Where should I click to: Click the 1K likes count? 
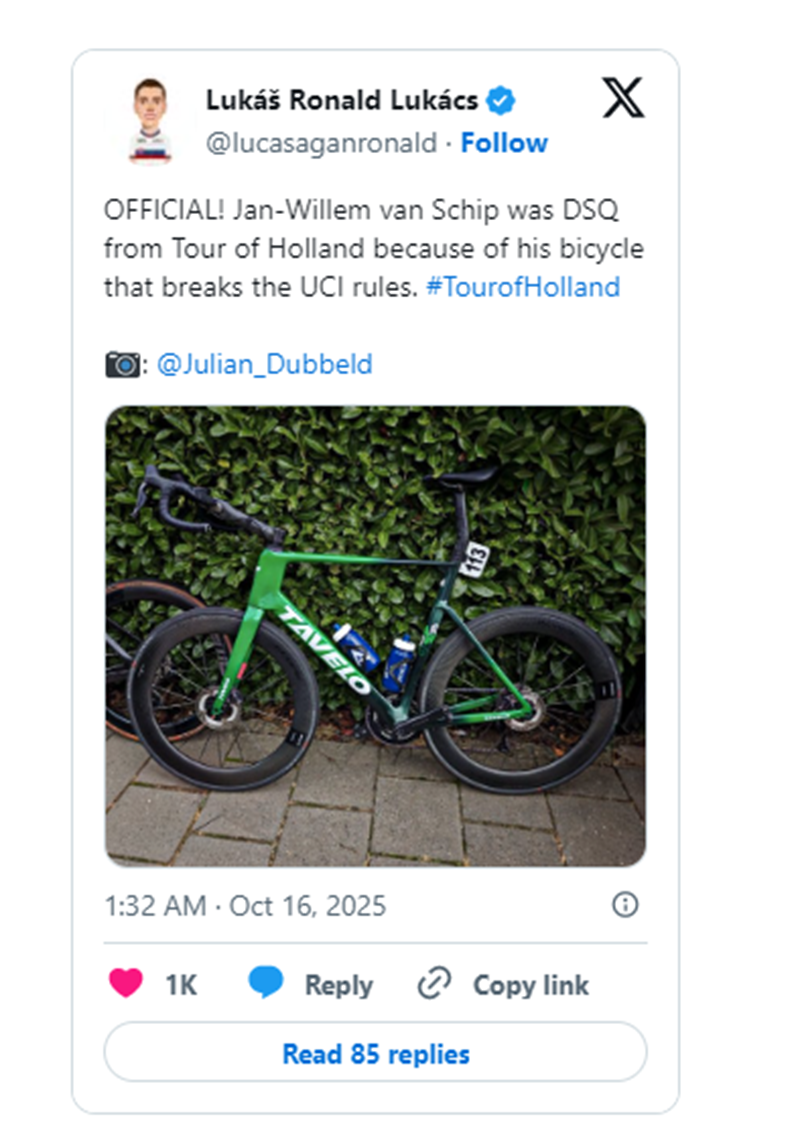click(x=181, y=985)
